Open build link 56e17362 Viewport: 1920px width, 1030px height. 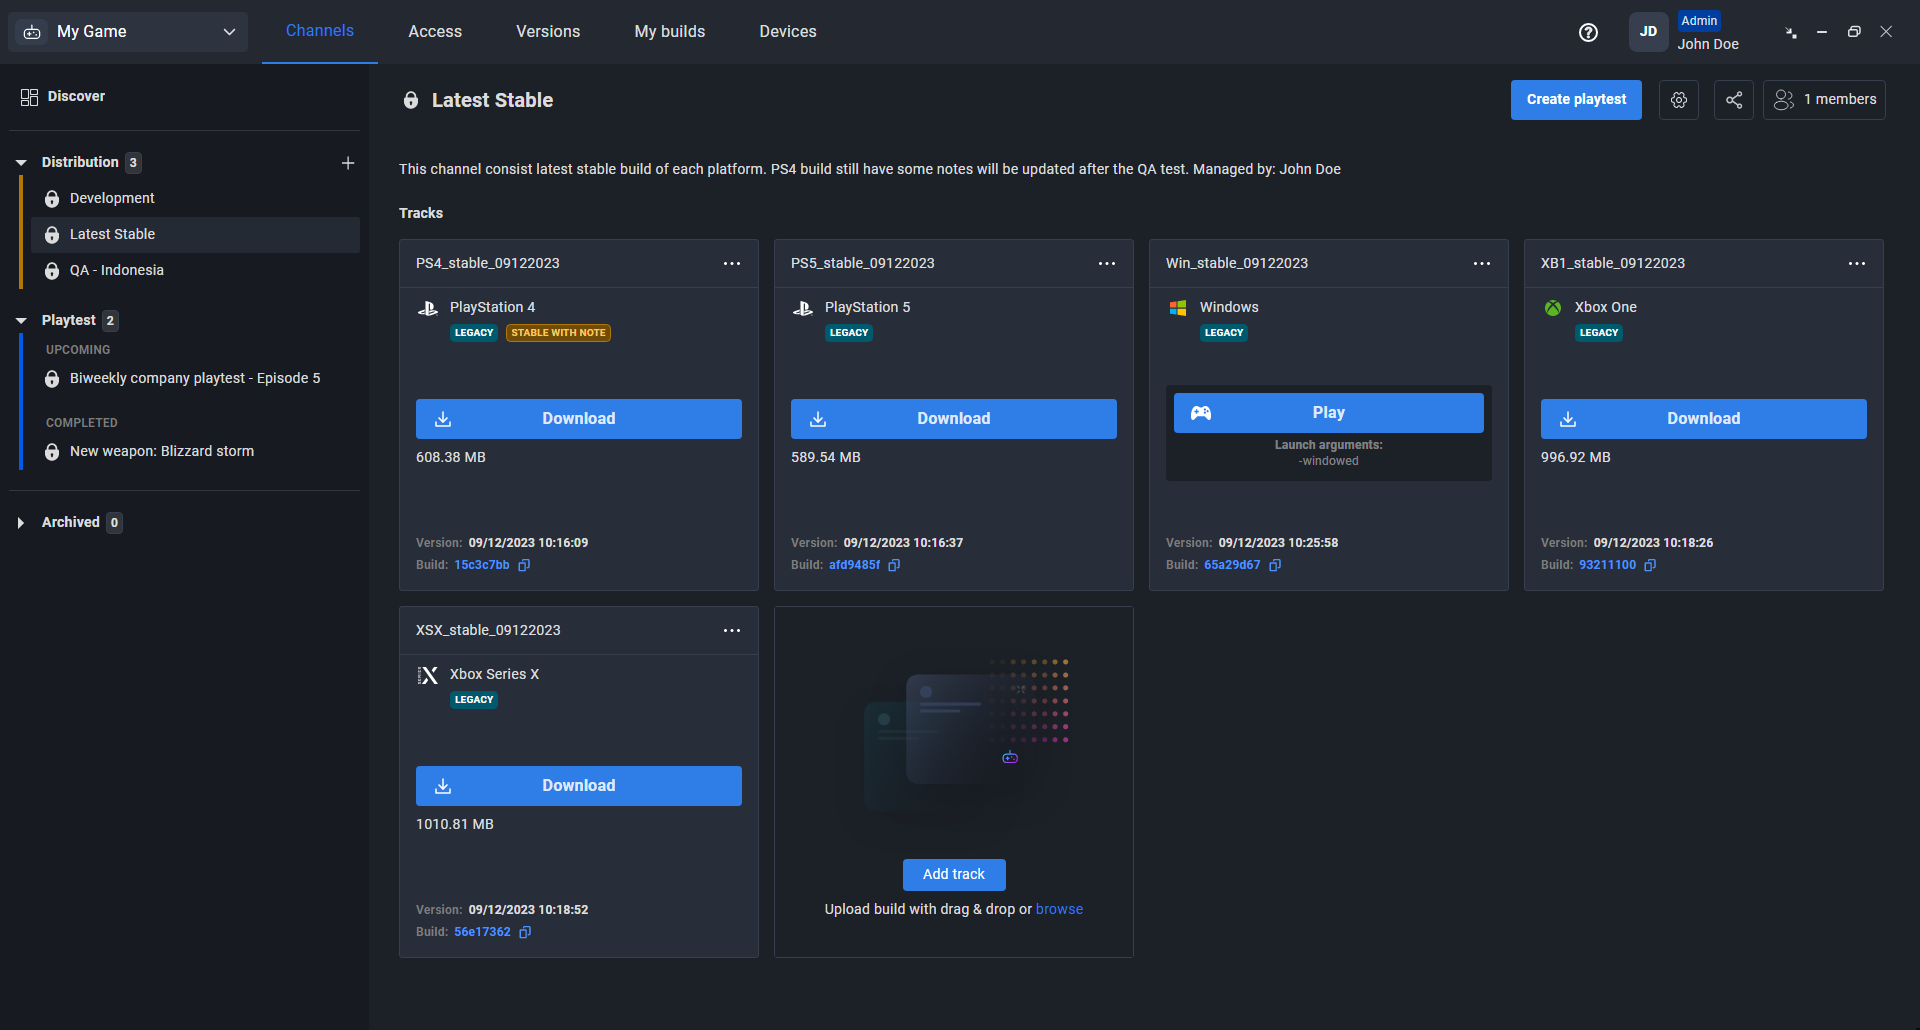482,932
